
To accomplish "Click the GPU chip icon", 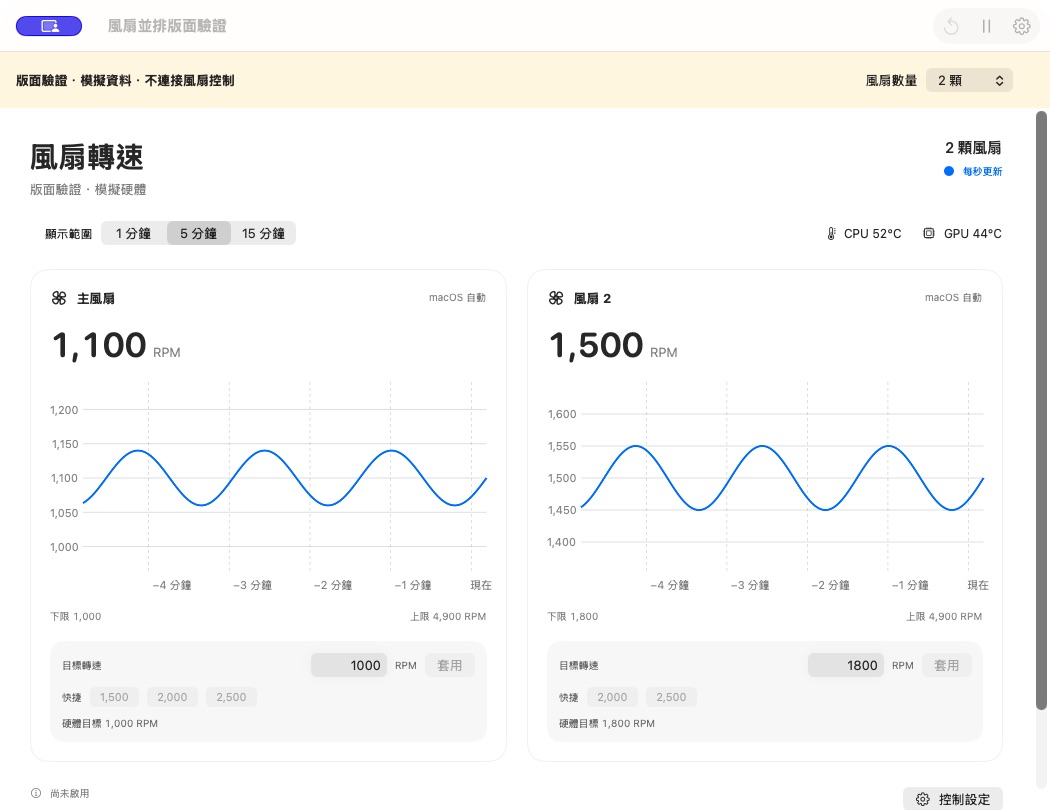I will 929,233.
